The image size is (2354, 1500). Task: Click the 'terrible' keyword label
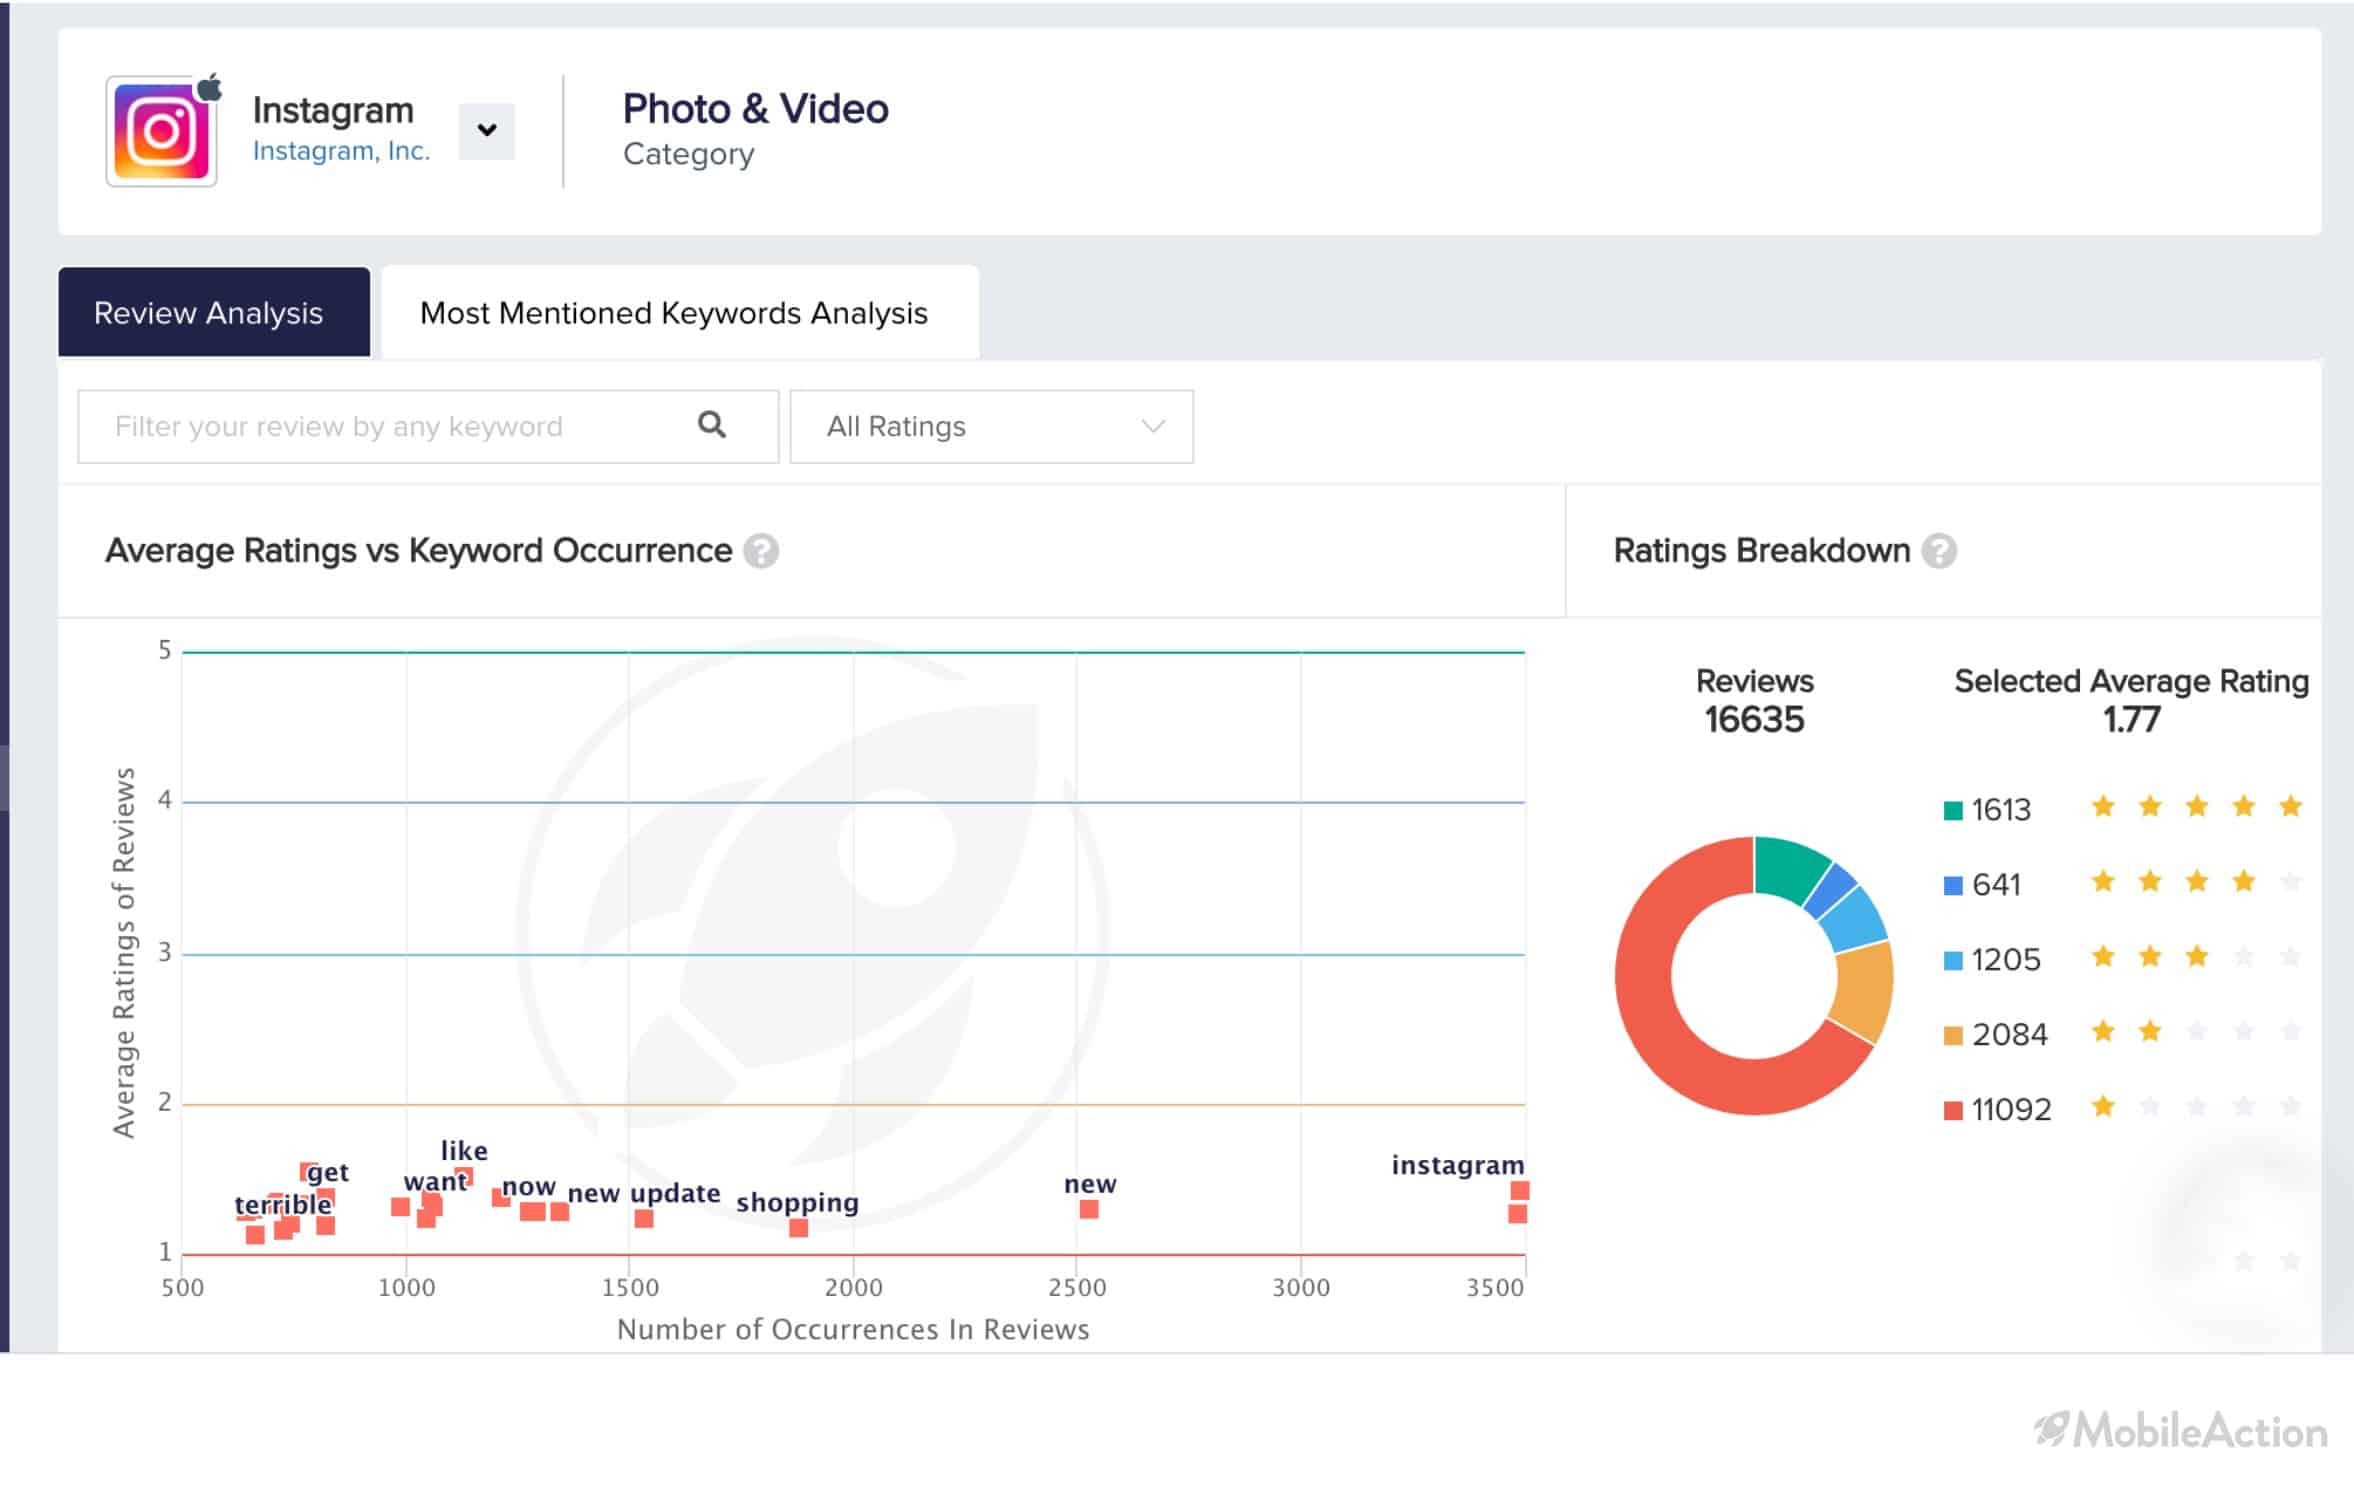[283, 1204]
